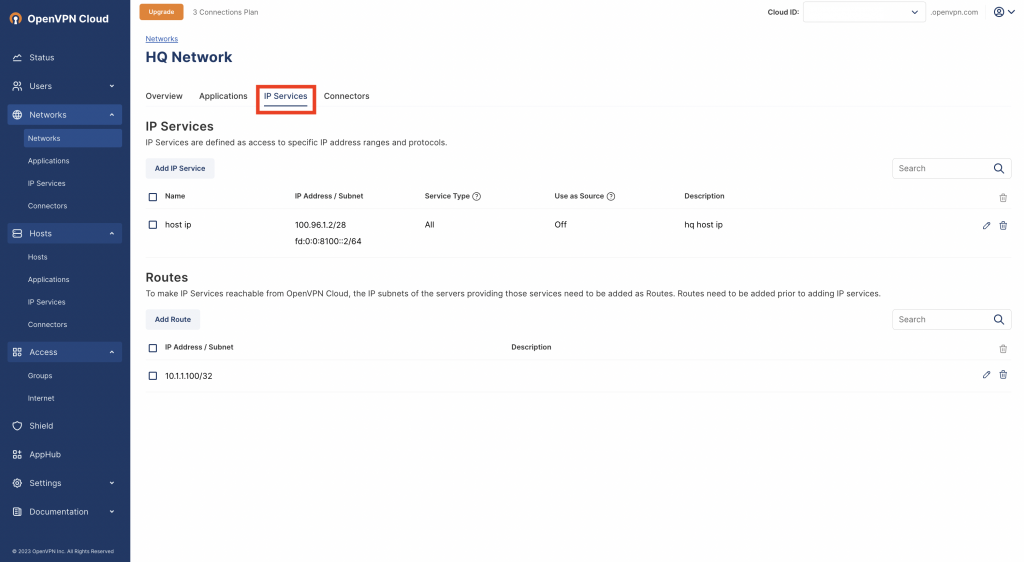
Task: Open Shield from the sidebar
Action: coord(41,426)
